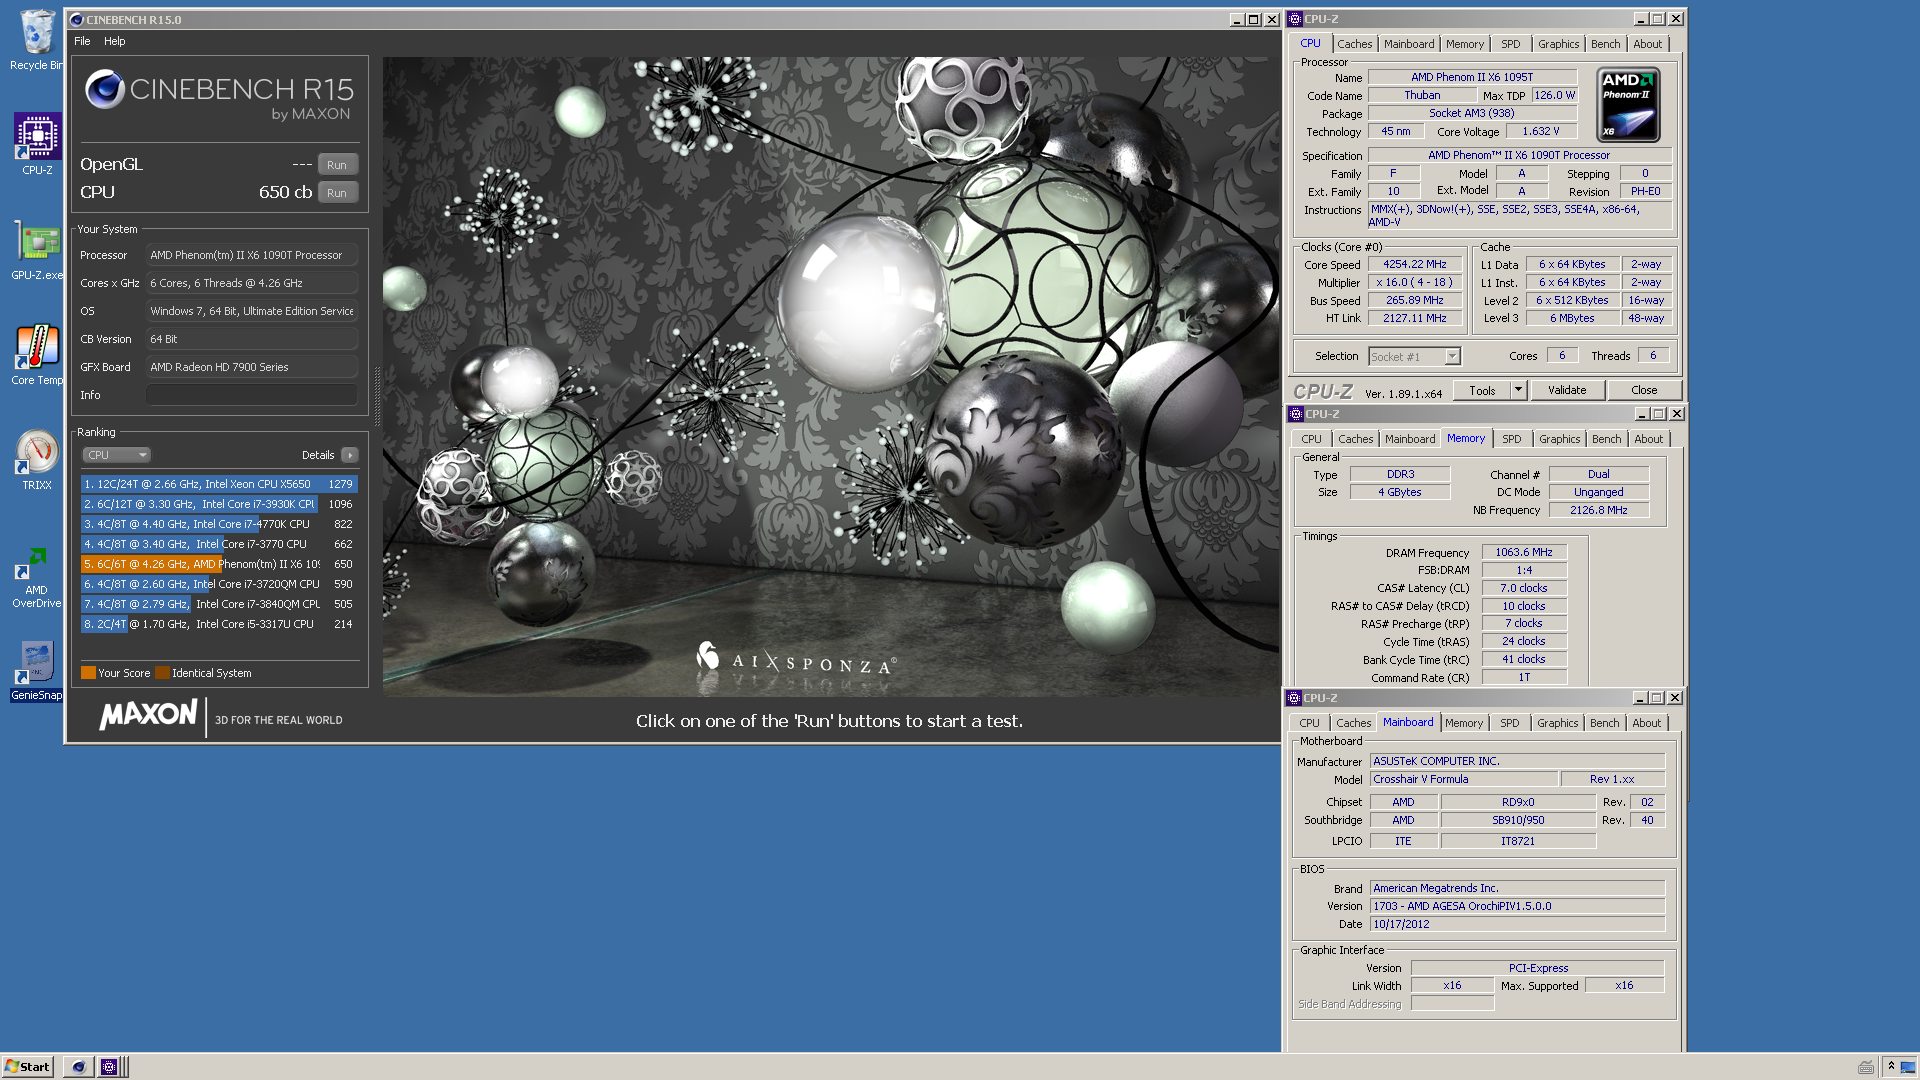
Task: Click the DRAM Frequency value 1063.6 MHz
Action: (1524, 552)
